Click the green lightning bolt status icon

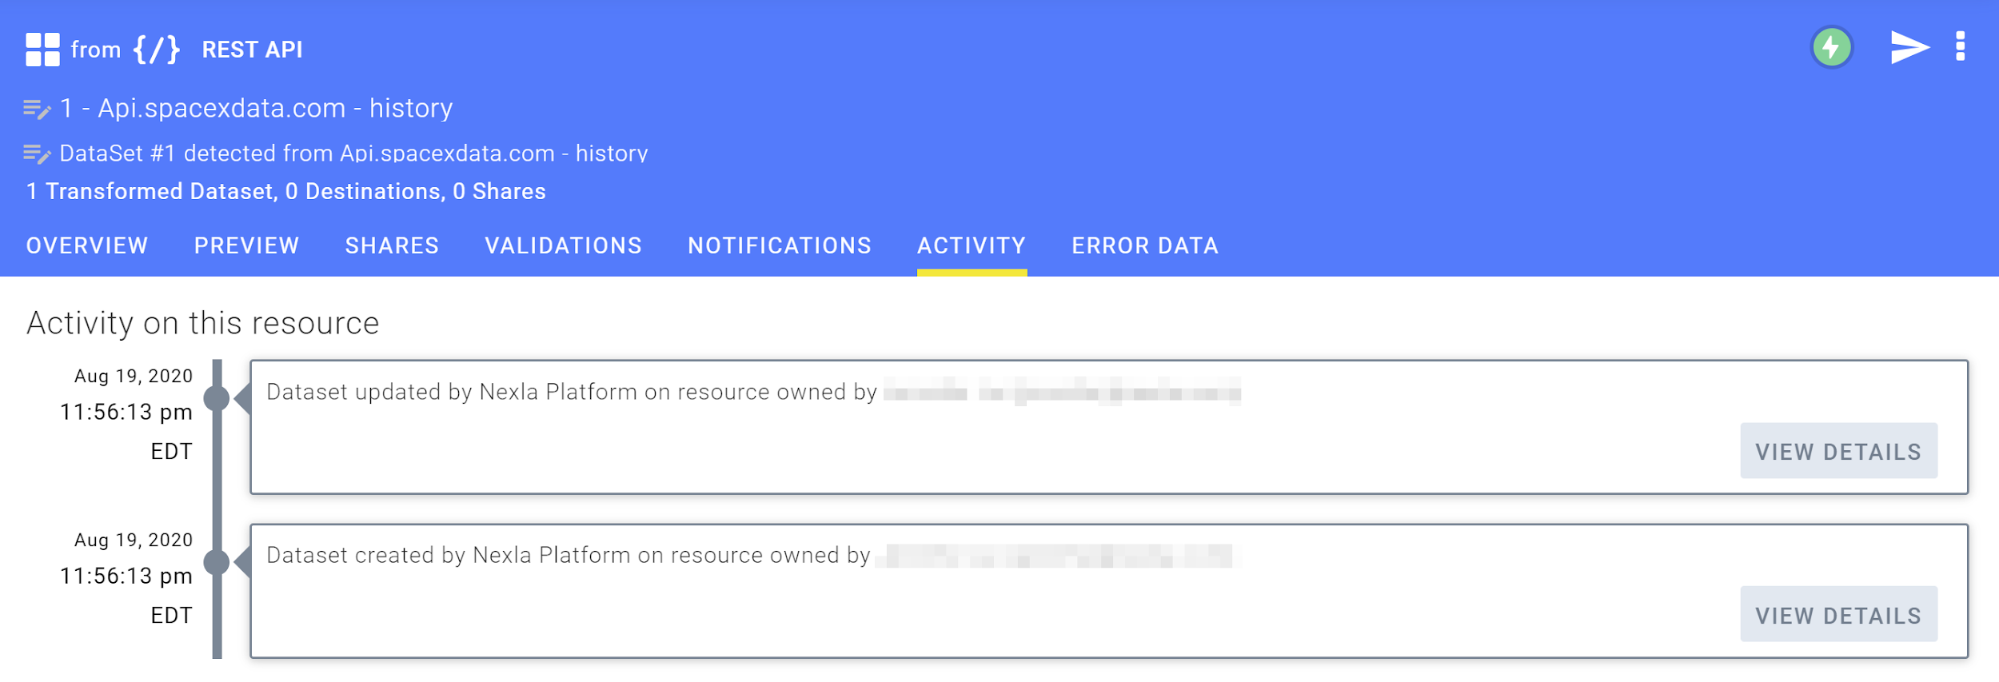tap(1831, 47)
